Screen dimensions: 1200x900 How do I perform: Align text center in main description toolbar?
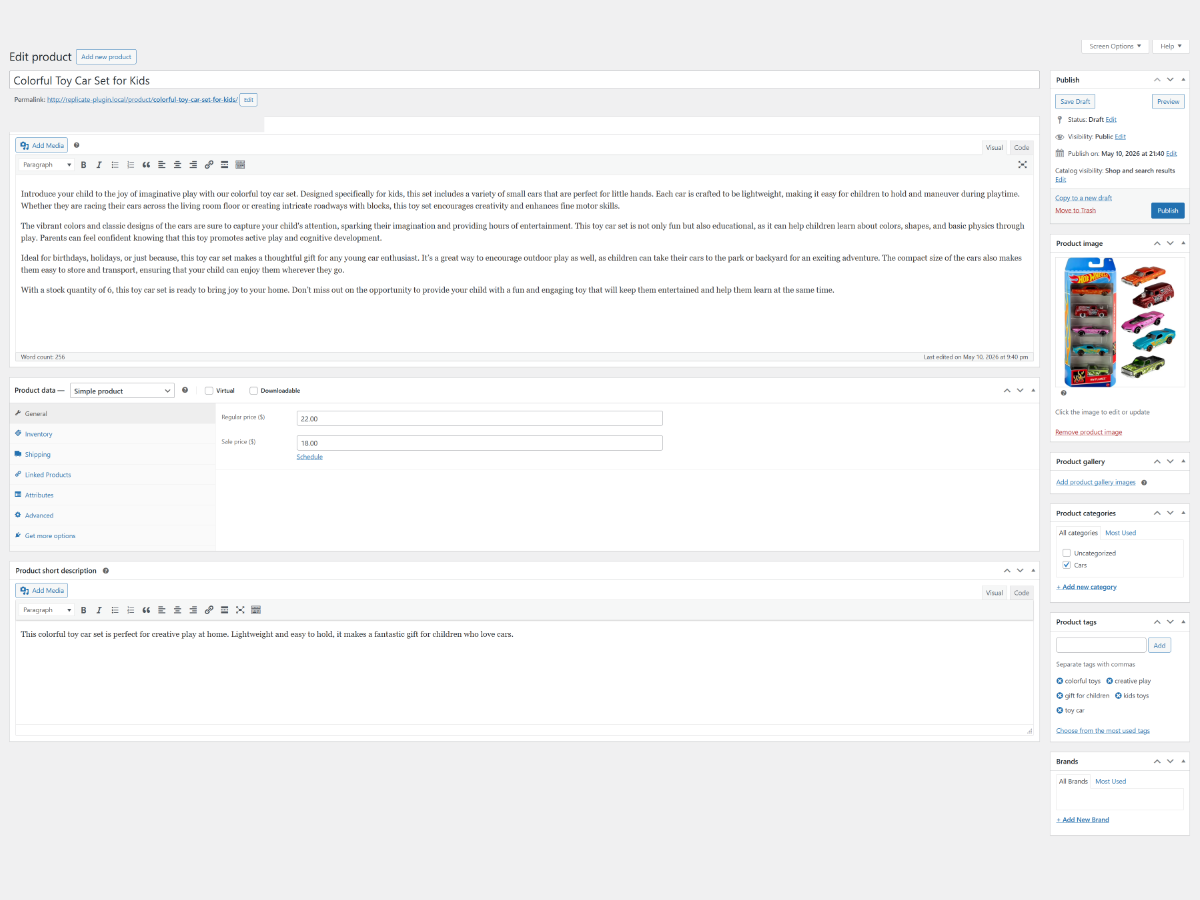pos(177,164)
